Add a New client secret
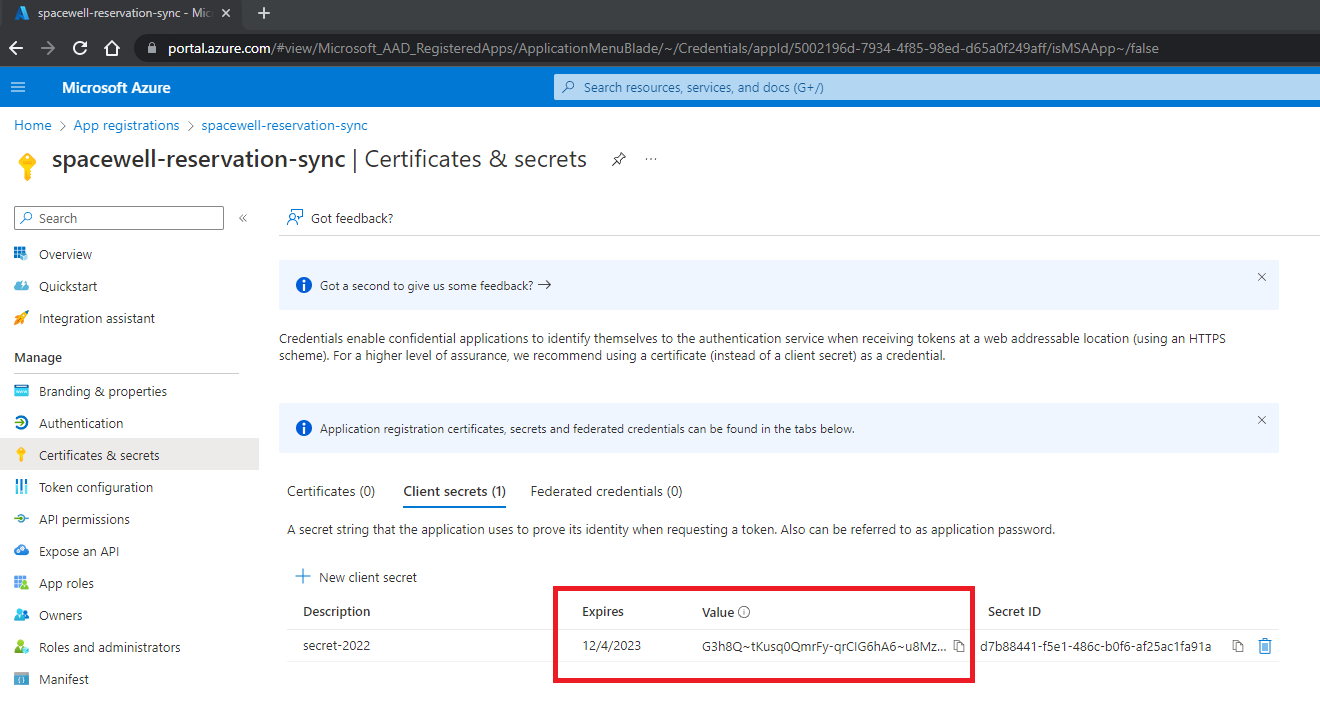The width and height of the screenshot is (1320, 707). 356,577
